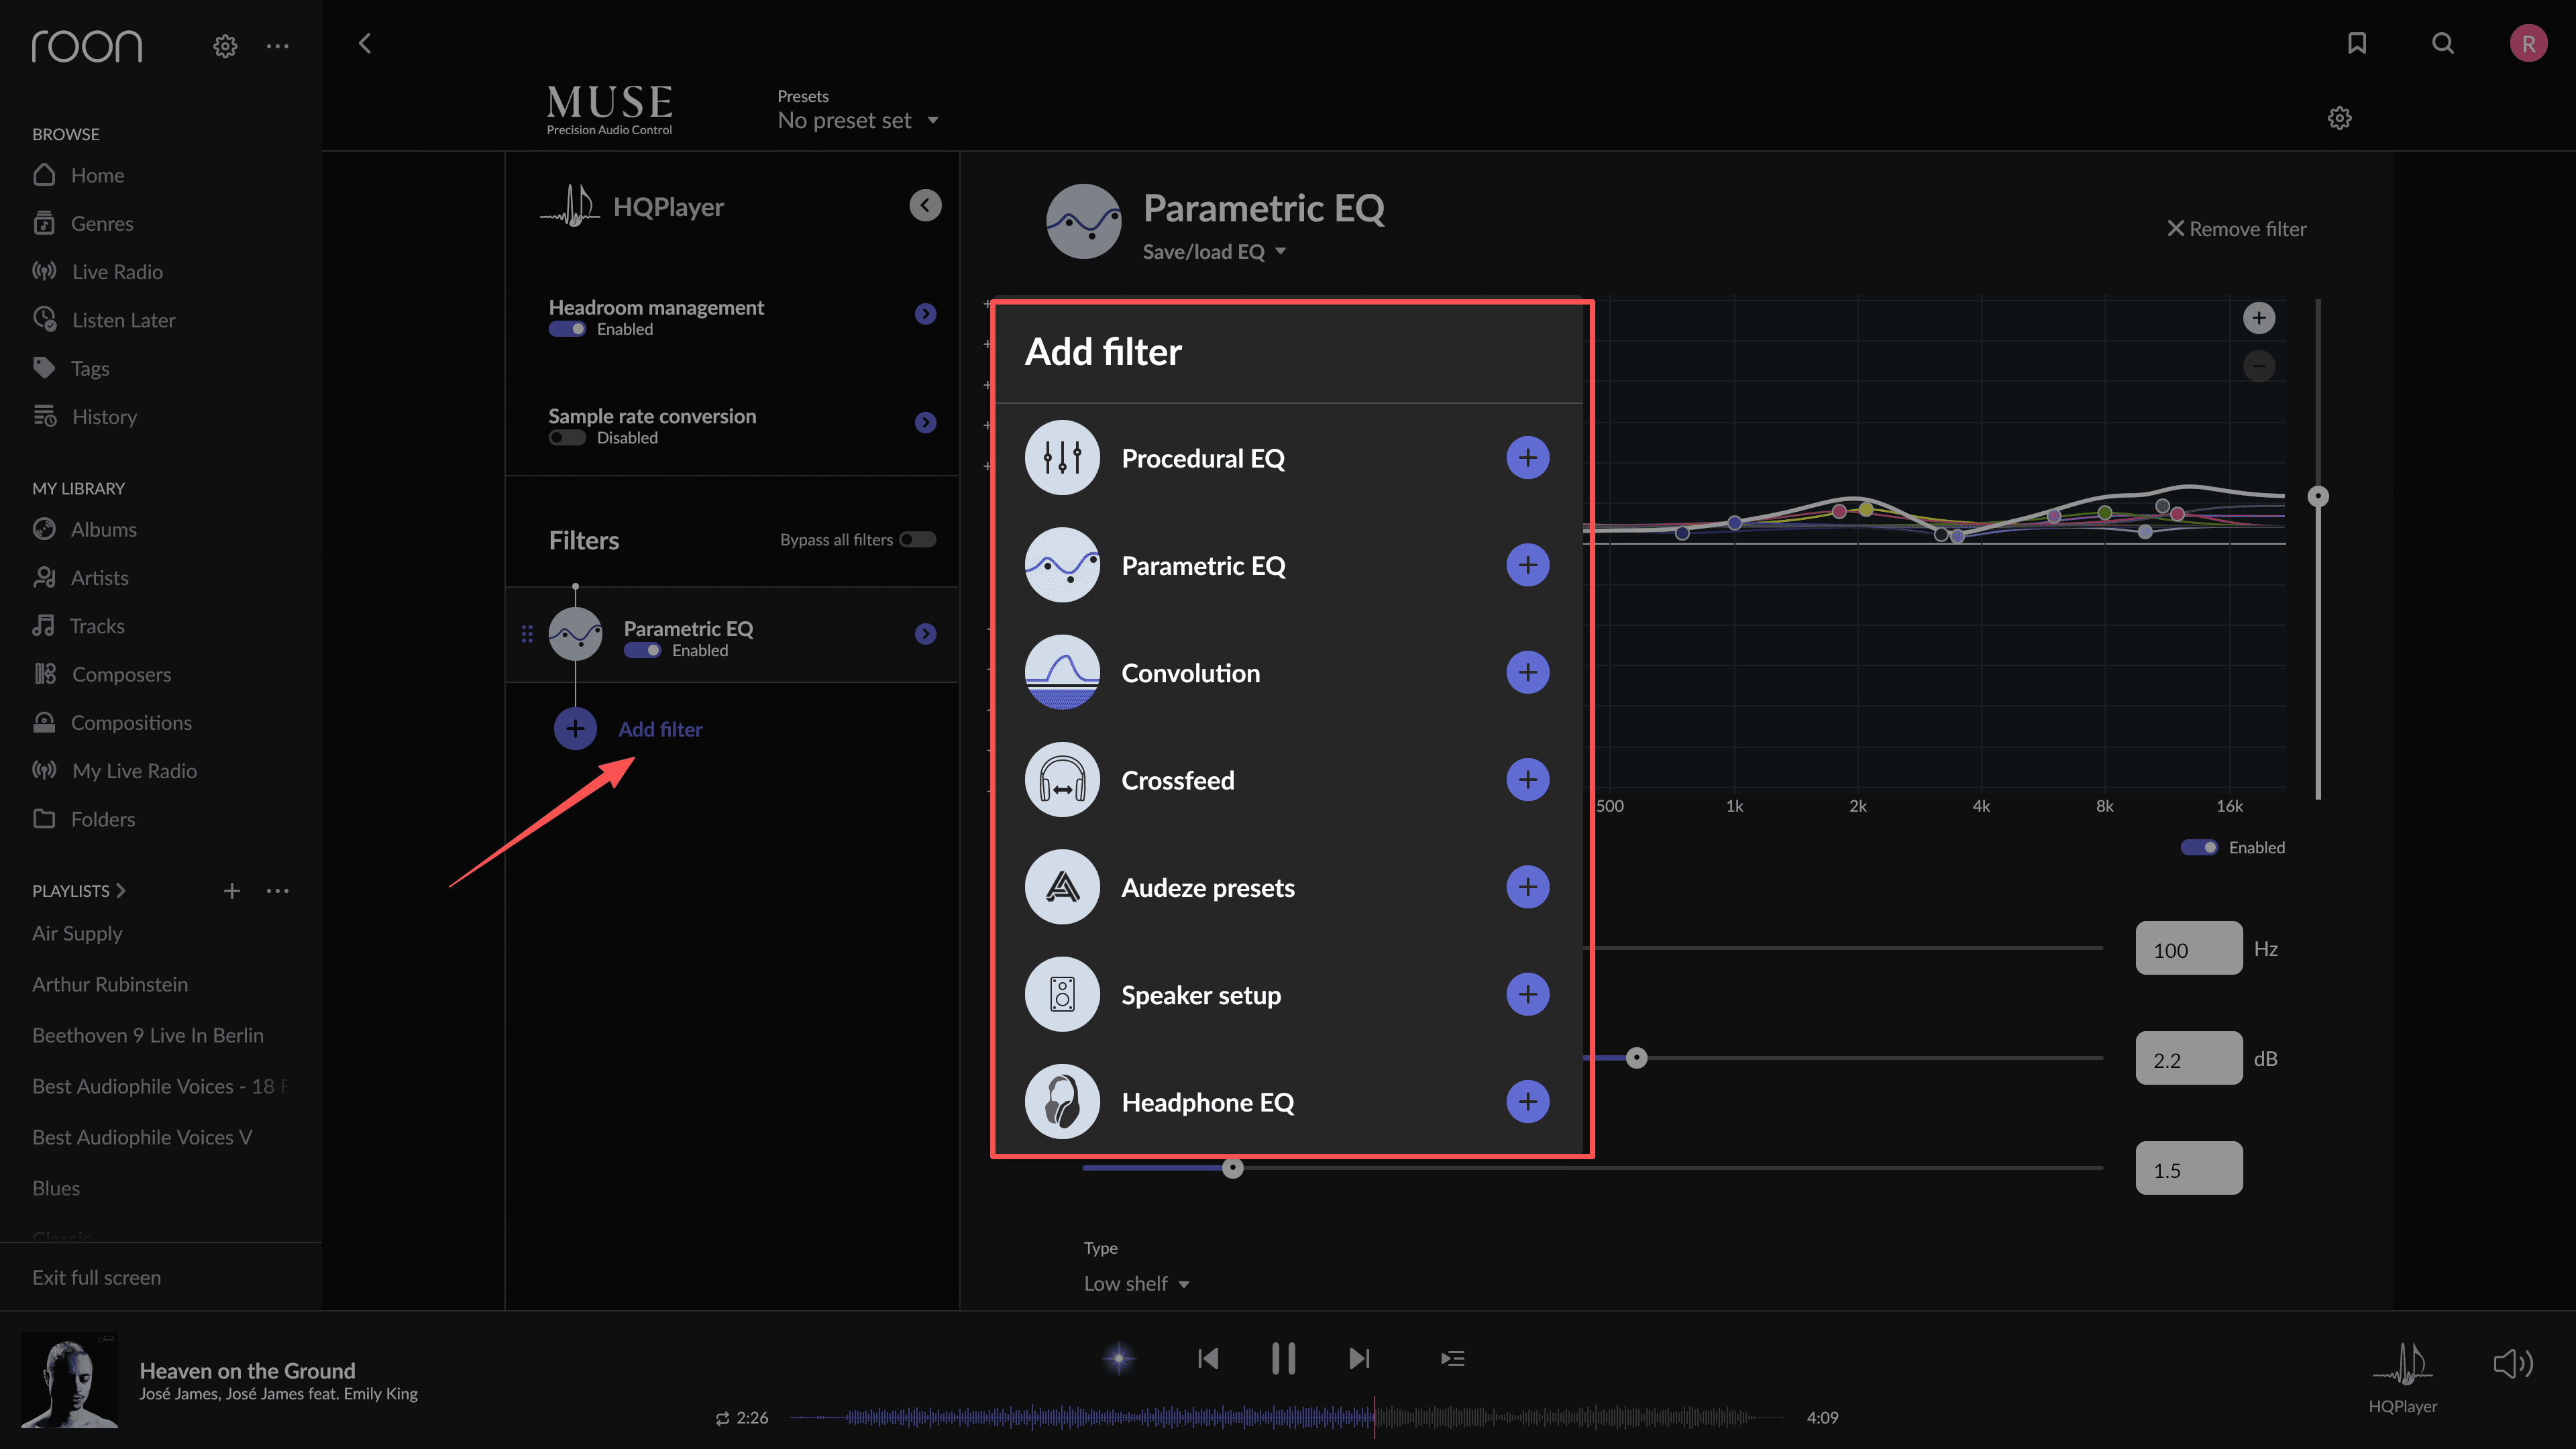
Task: Toggle Bypass all filters switch
Action: point(917,540)
